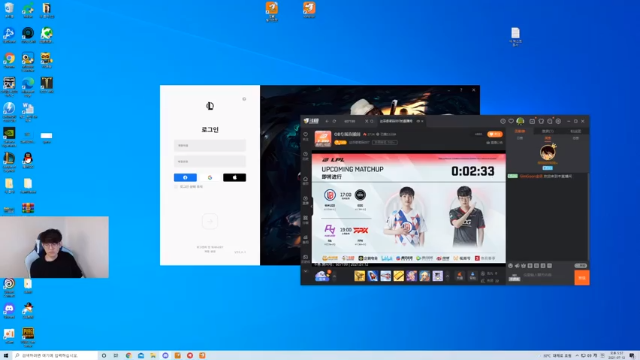Image resolution: width=640 pixels, height=360 pixels.
Task: Select the first gift icon in the gift bar
Action: pos(360,276)
